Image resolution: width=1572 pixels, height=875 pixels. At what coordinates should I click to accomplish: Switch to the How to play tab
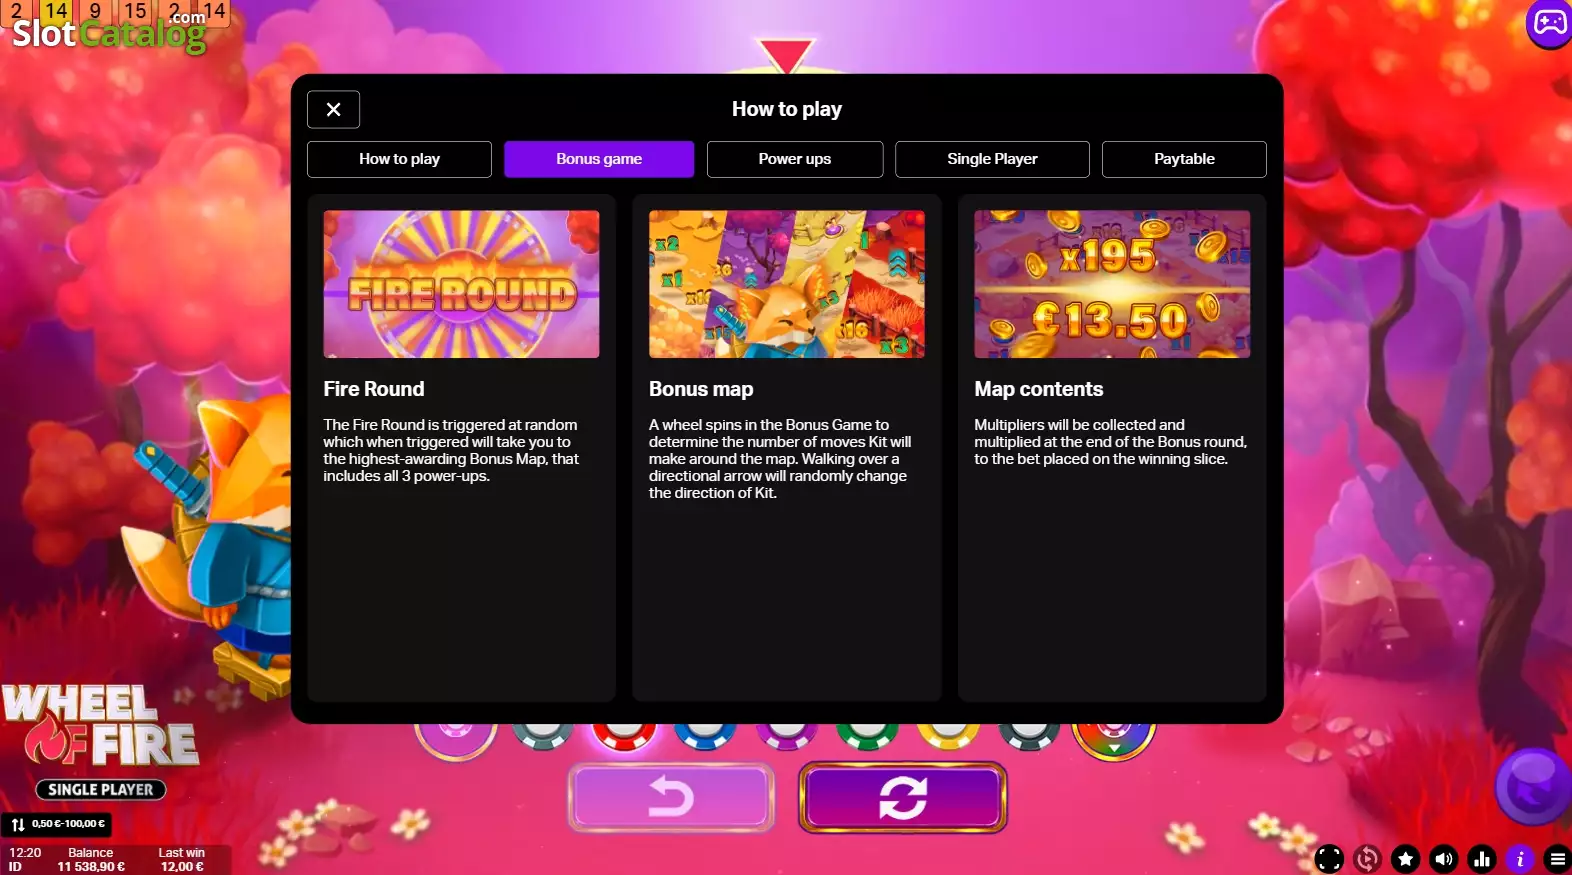pyautogui.click(x=399, y=159)
